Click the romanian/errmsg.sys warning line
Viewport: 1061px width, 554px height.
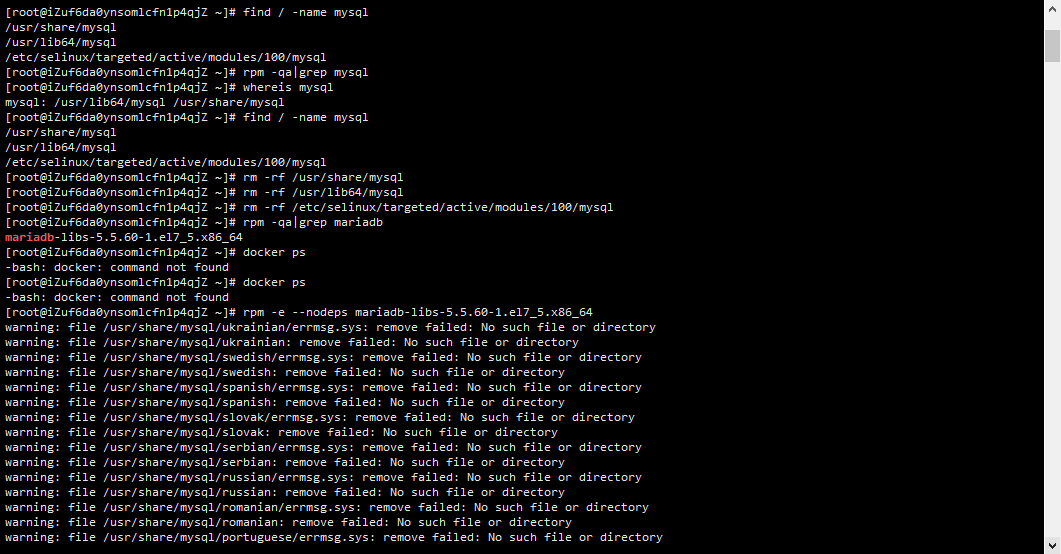pos(327,507)
